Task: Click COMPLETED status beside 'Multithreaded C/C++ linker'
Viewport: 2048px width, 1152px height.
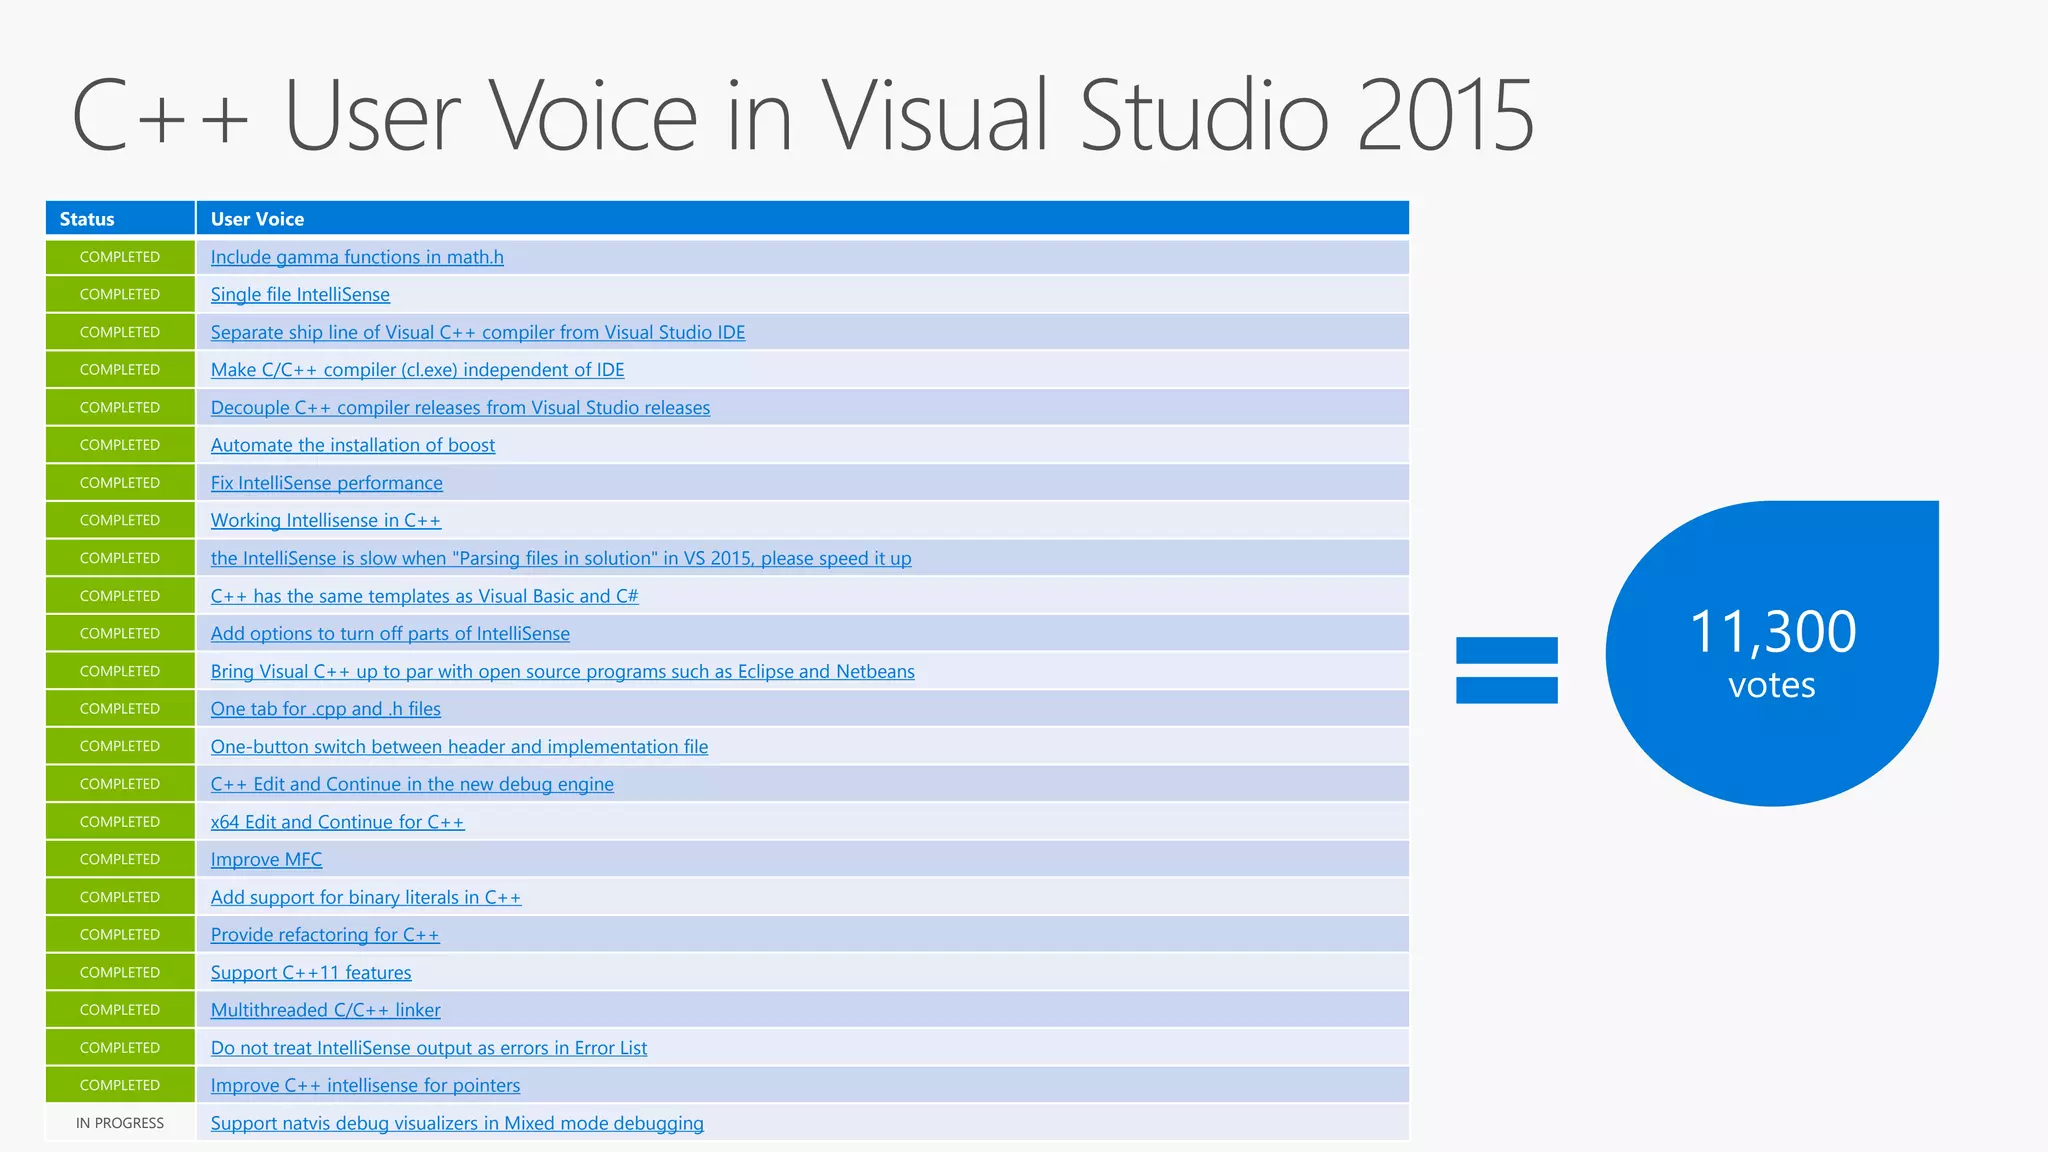Action: pos(120,1010)
